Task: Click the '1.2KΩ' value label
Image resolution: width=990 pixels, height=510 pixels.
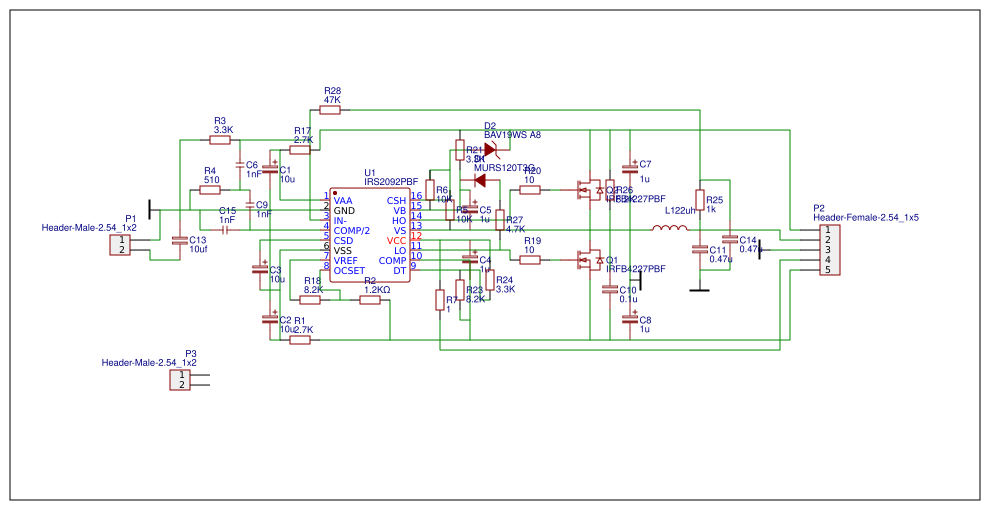Action: (377, 290)
